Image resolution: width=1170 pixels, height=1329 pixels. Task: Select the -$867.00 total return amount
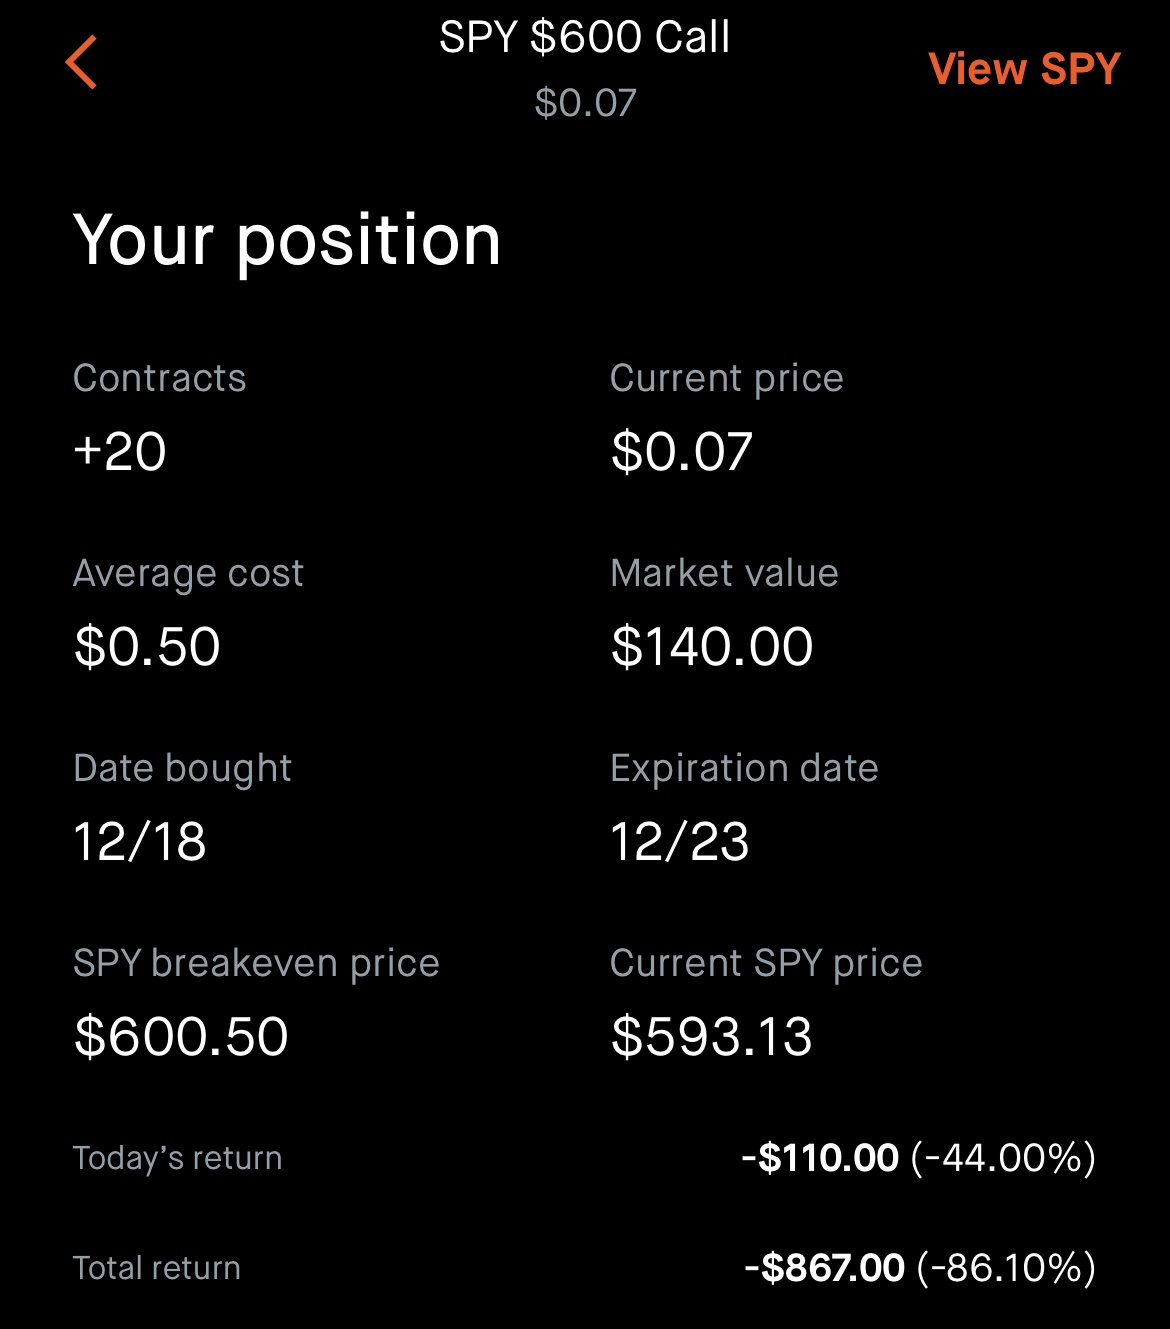(x=824, y=1268)
